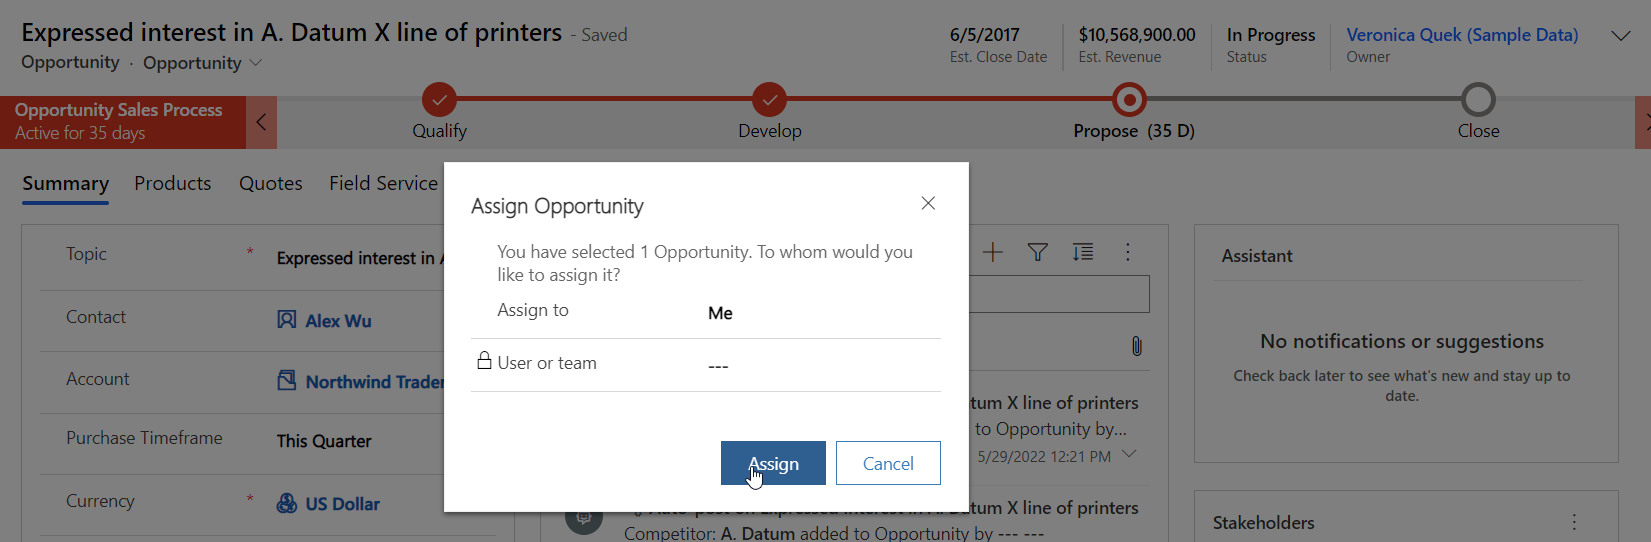
Task: Click the timeline sort/expand all icon
Action: click(1083, 252)
